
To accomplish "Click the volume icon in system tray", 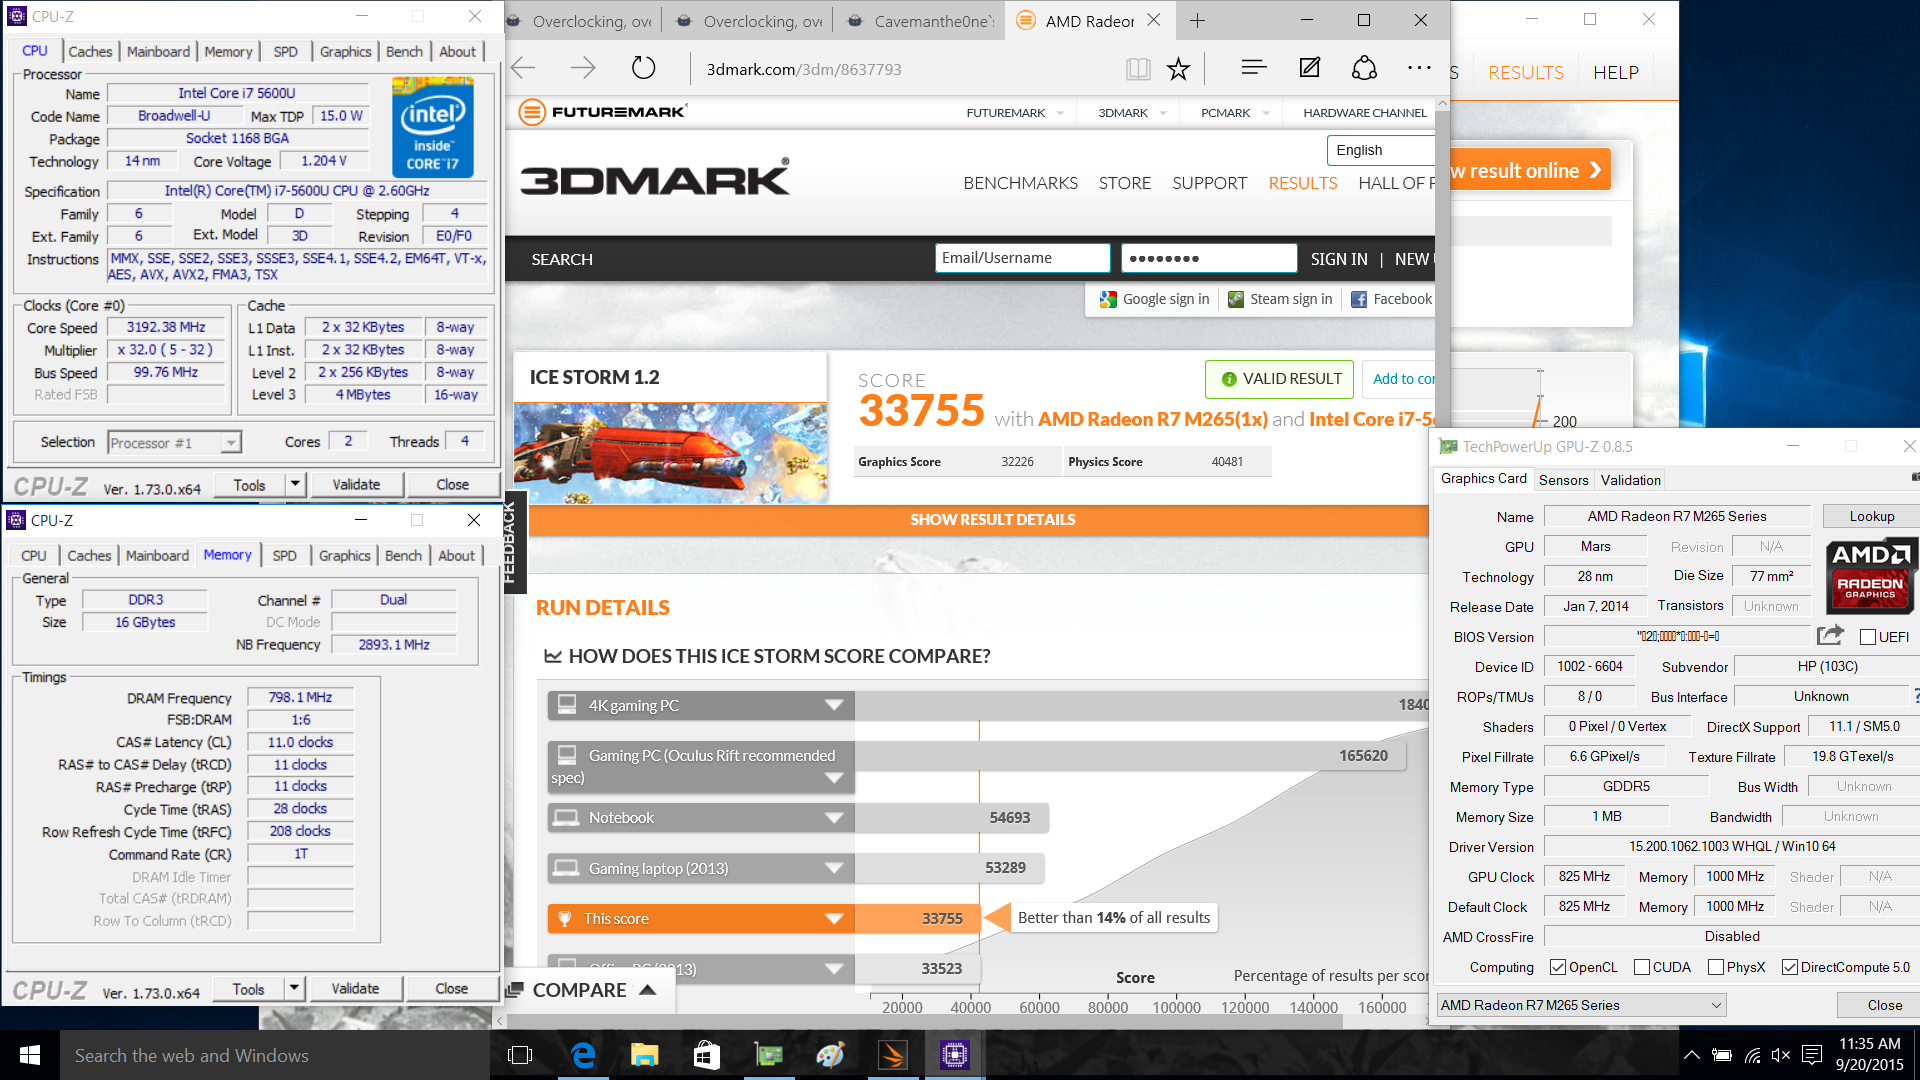I will [x=1781, y=1055].
